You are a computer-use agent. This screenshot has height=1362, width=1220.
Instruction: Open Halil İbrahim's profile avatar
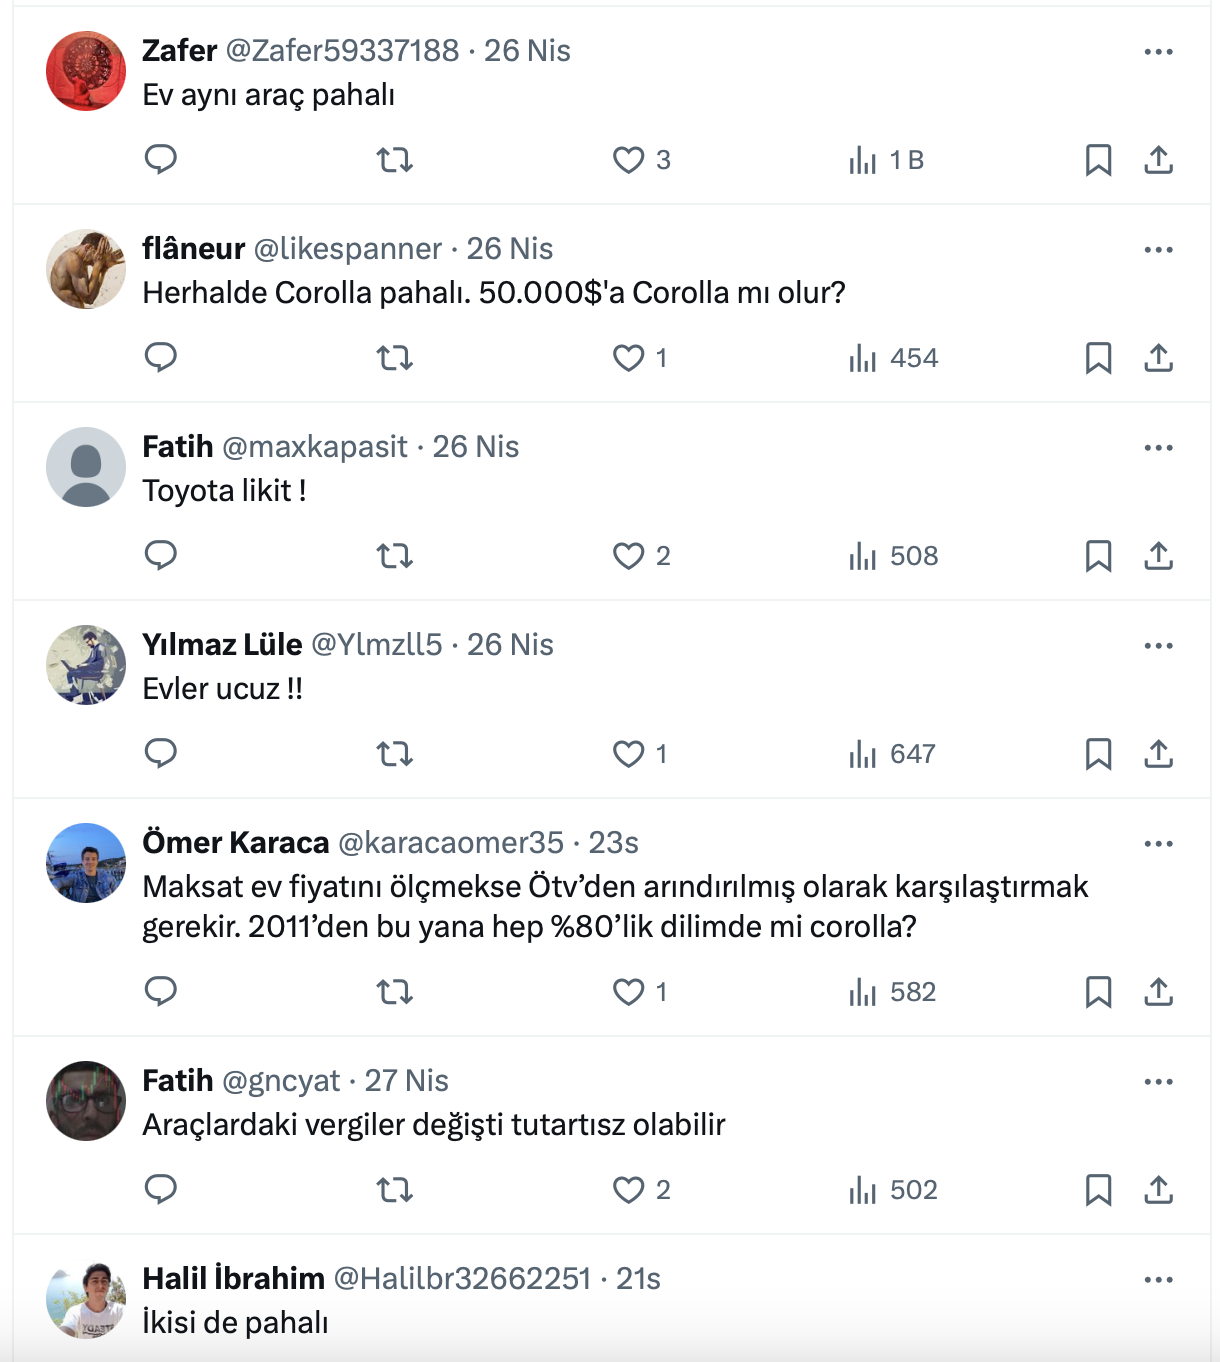point(86,1300)
